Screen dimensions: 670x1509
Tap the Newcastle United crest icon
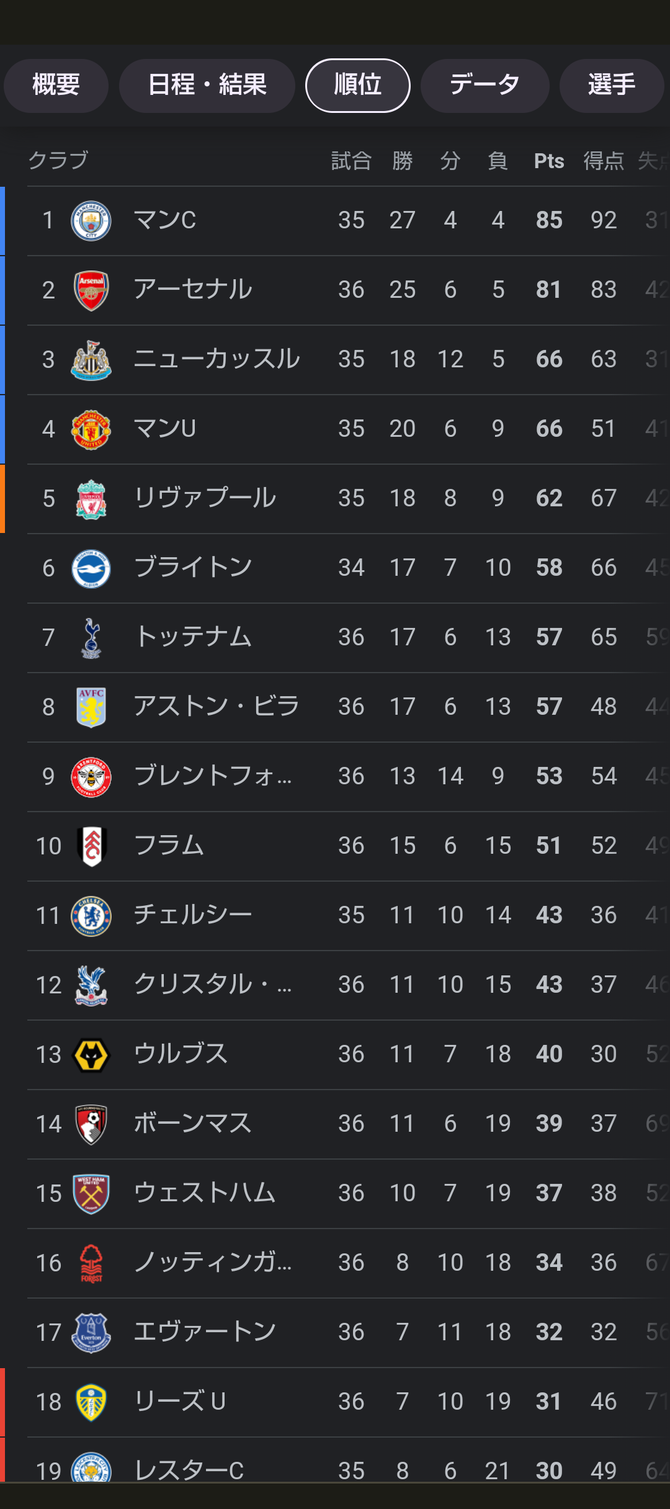[91, 359]
